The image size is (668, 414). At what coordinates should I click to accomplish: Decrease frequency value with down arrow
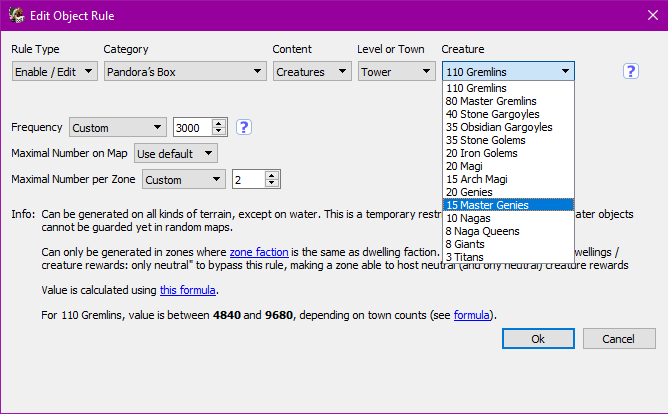(219, 131)
